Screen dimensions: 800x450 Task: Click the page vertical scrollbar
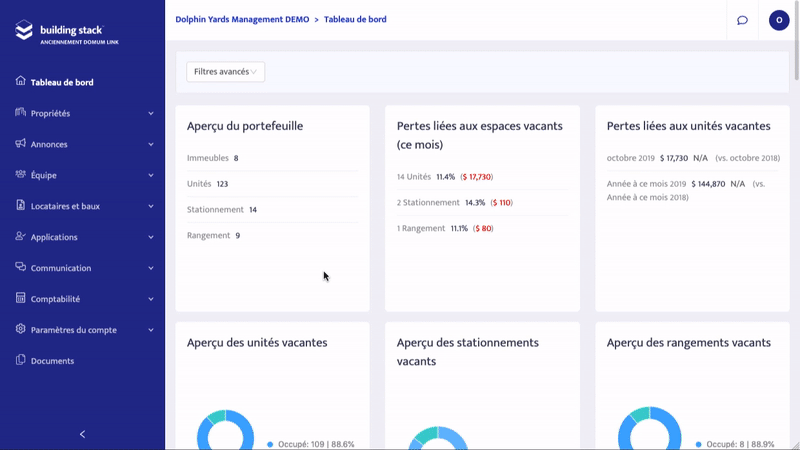796,41
